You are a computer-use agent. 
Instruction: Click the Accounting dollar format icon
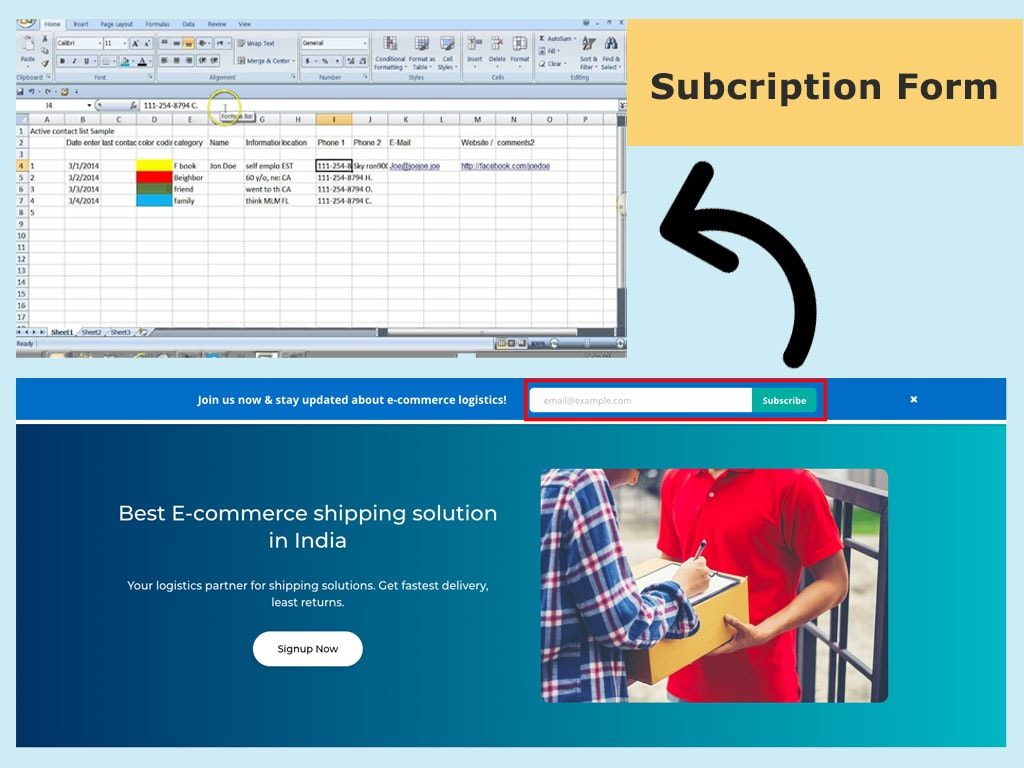308,61
